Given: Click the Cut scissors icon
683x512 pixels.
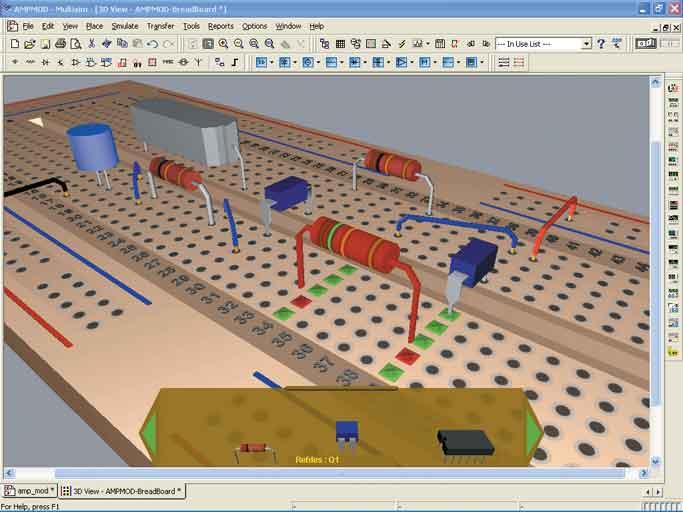Looking at the screenshot, I should point(91,44).
